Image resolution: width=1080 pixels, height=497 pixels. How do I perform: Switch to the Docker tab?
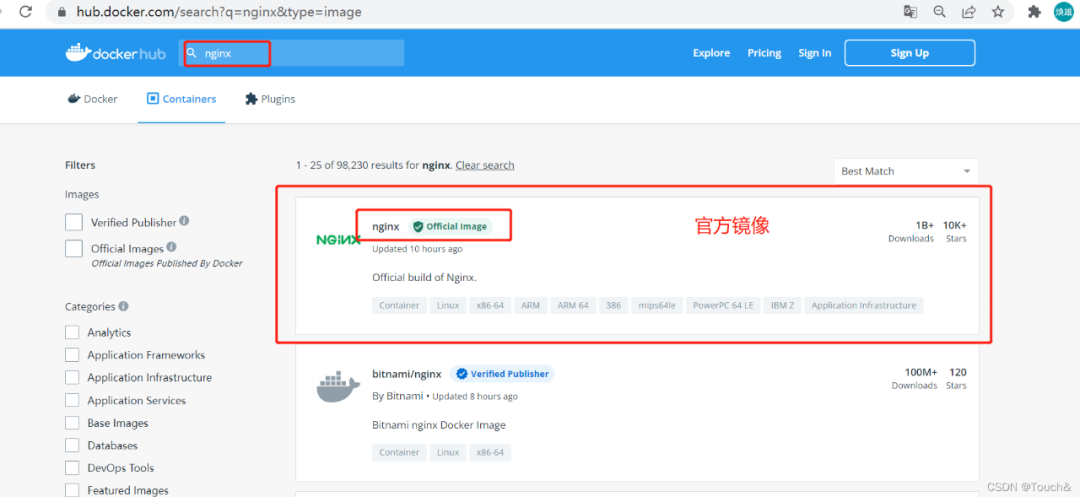[x=93, y=99]
